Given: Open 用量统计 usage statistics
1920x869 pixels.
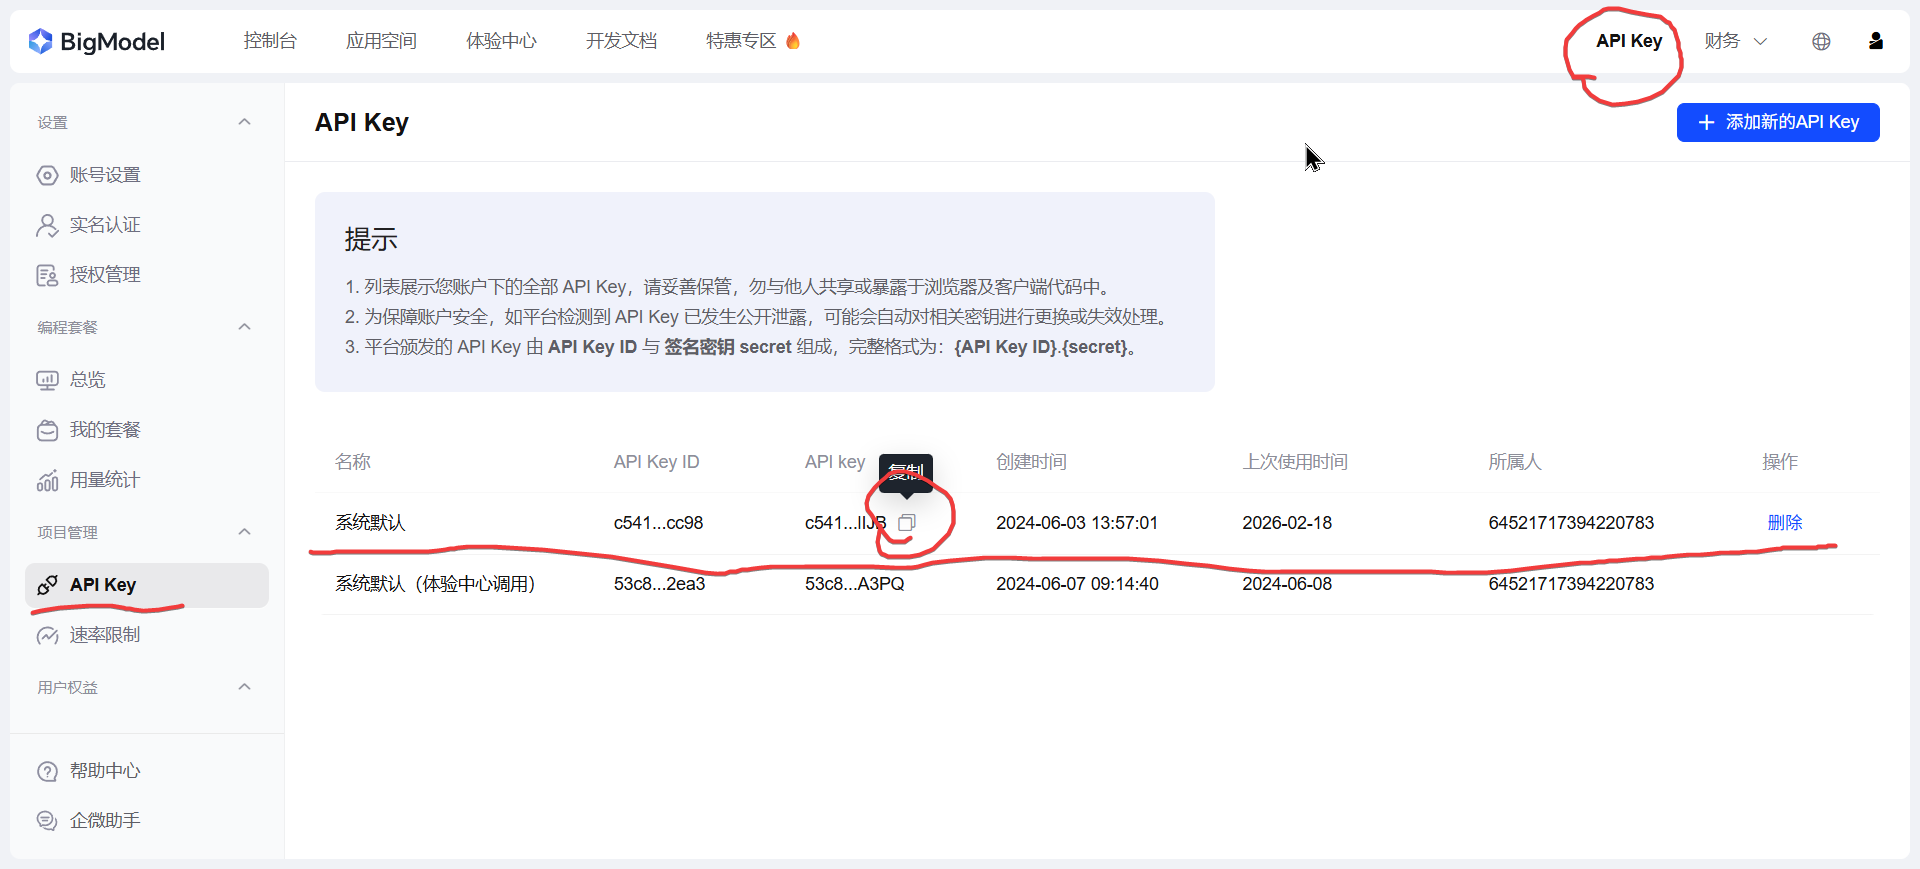Looking at the screenshot, I should pyautogui.click(x=104, y=480).
